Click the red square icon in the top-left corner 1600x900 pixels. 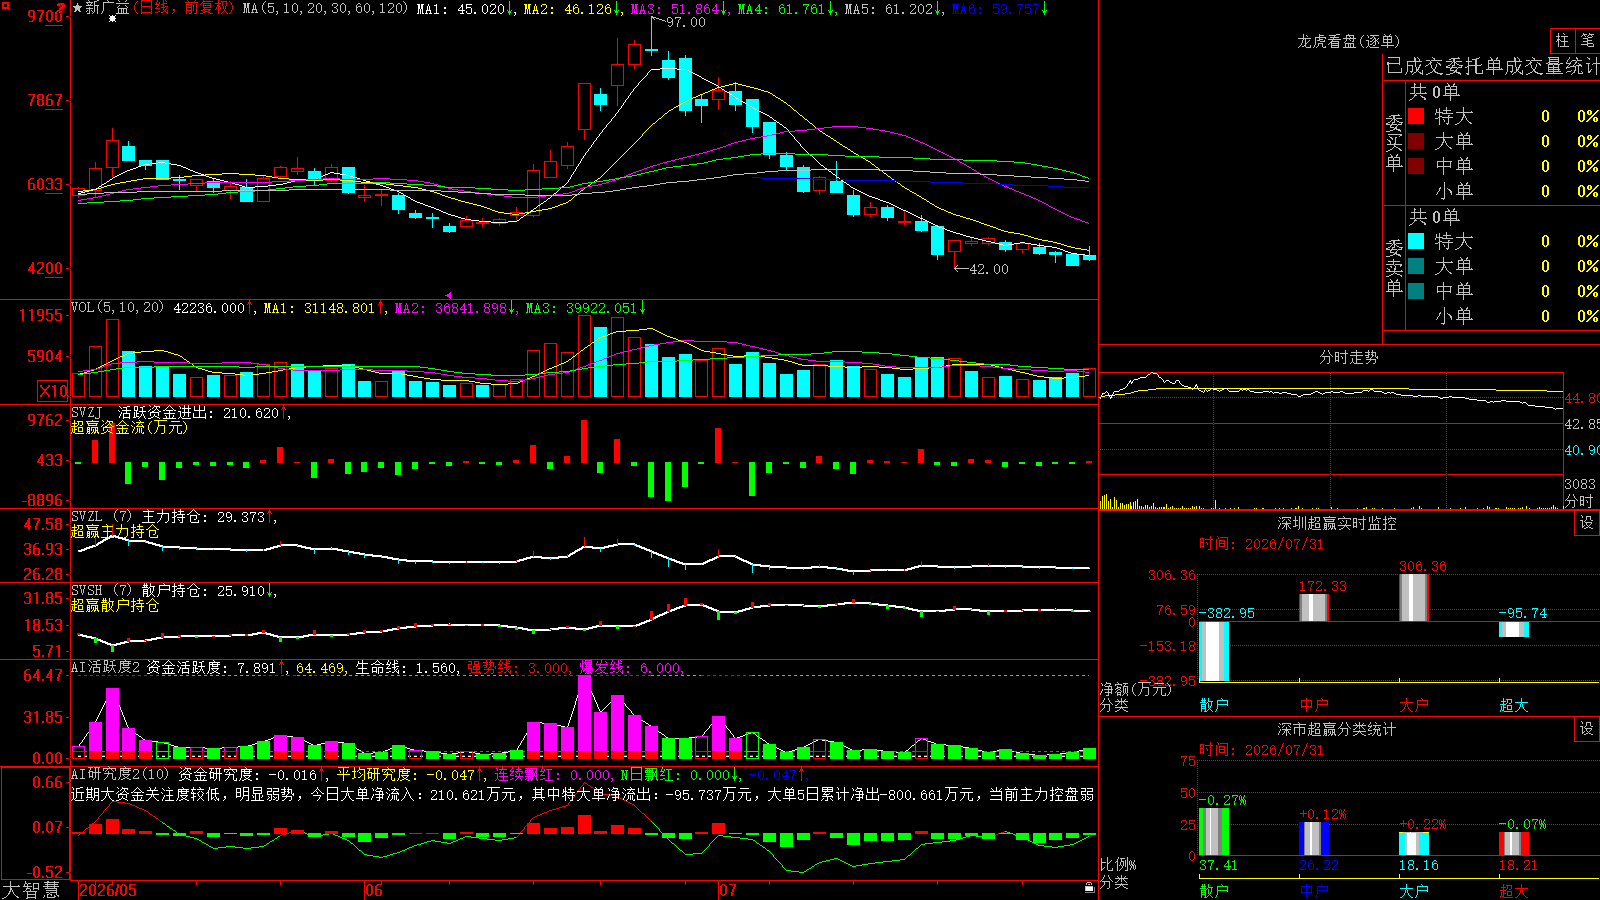click(x=6, y=6)
